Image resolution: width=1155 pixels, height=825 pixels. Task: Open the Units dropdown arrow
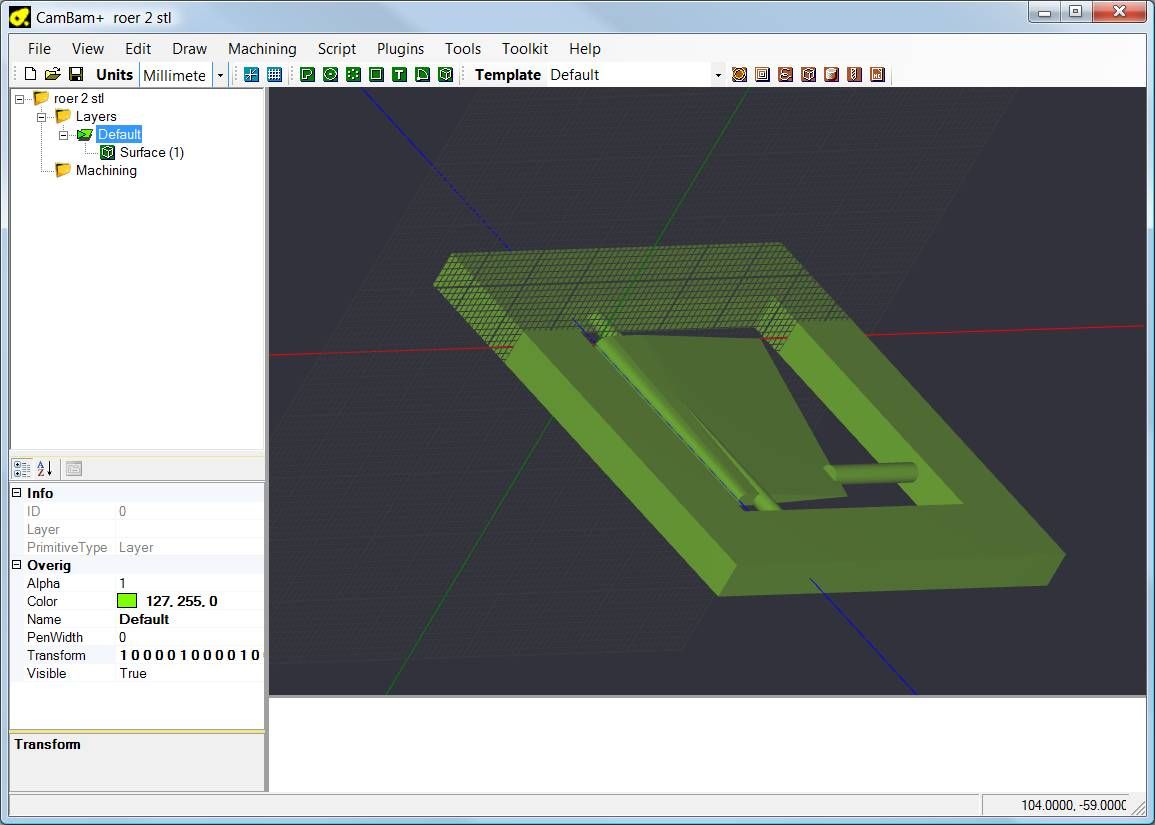[219, 75]
